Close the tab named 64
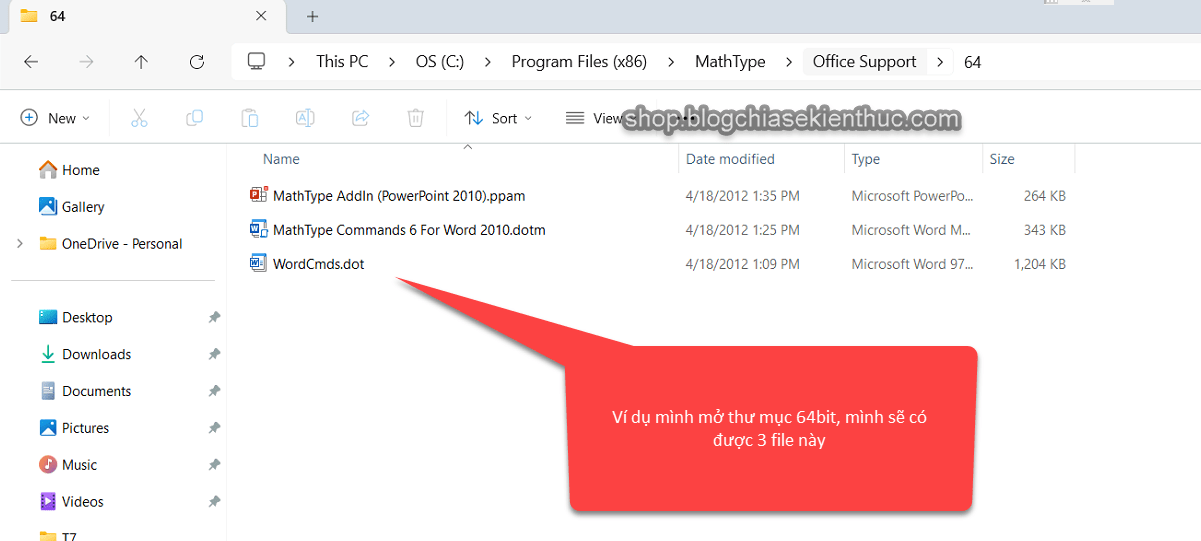This screenshot has height=541, width=1201. point(262,16)
